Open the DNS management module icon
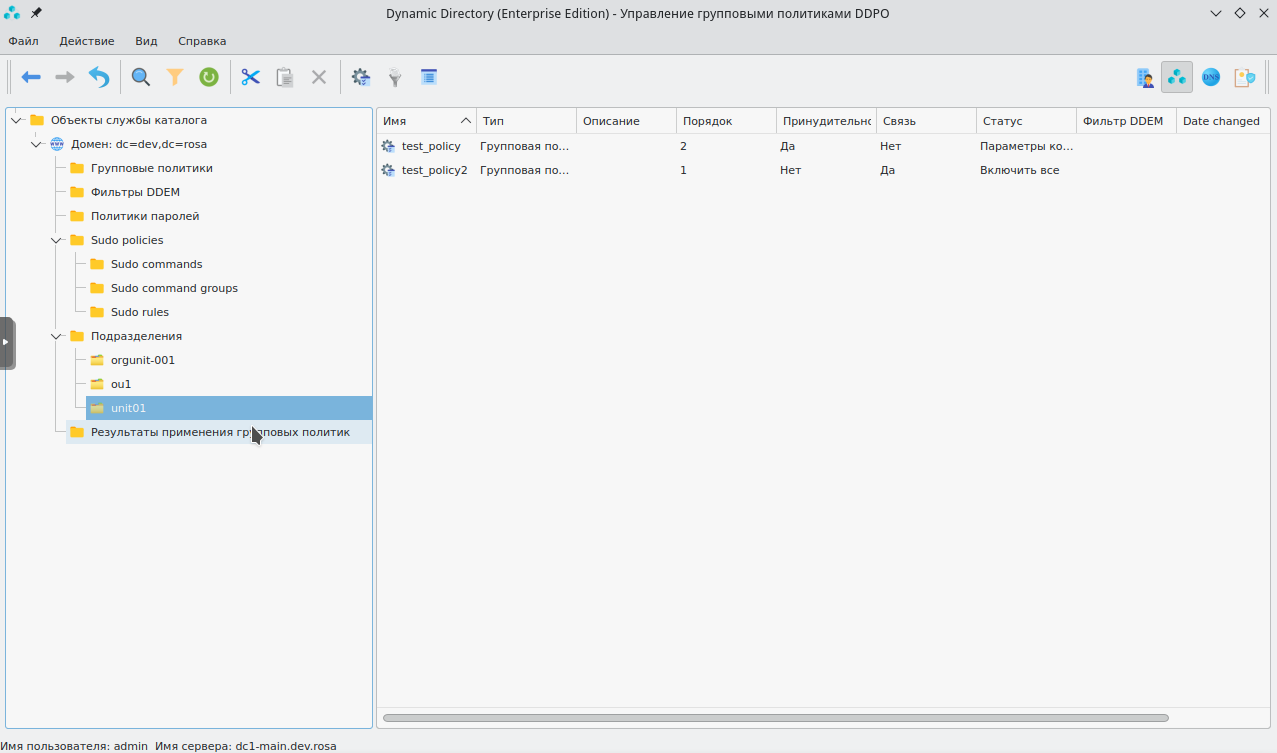 point(1211,77)
